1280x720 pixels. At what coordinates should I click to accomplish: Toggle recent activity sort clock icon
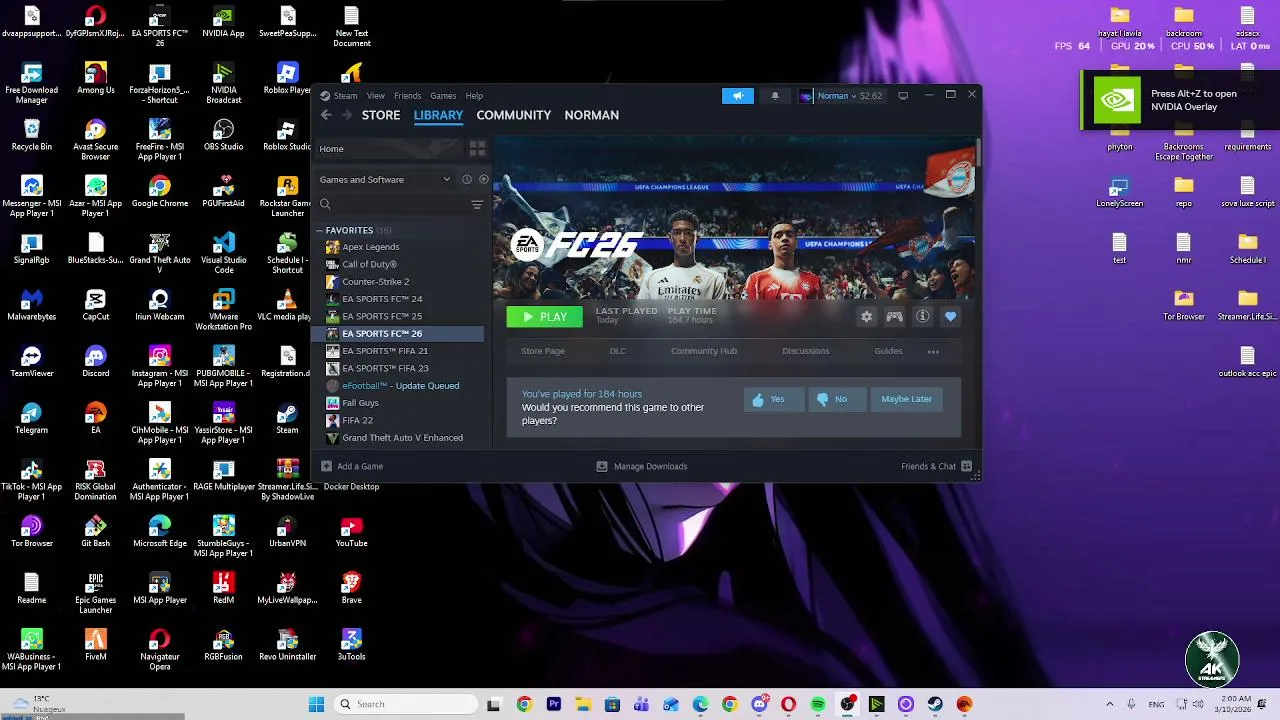467,179
